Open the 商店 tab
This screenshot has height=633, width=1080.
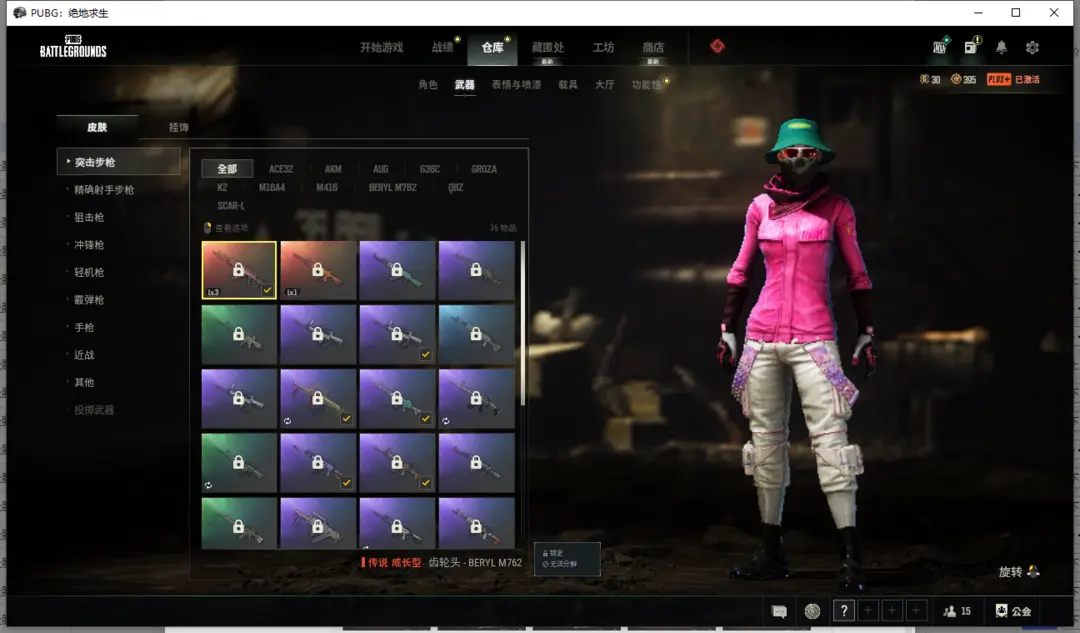(x=653, y=48)
